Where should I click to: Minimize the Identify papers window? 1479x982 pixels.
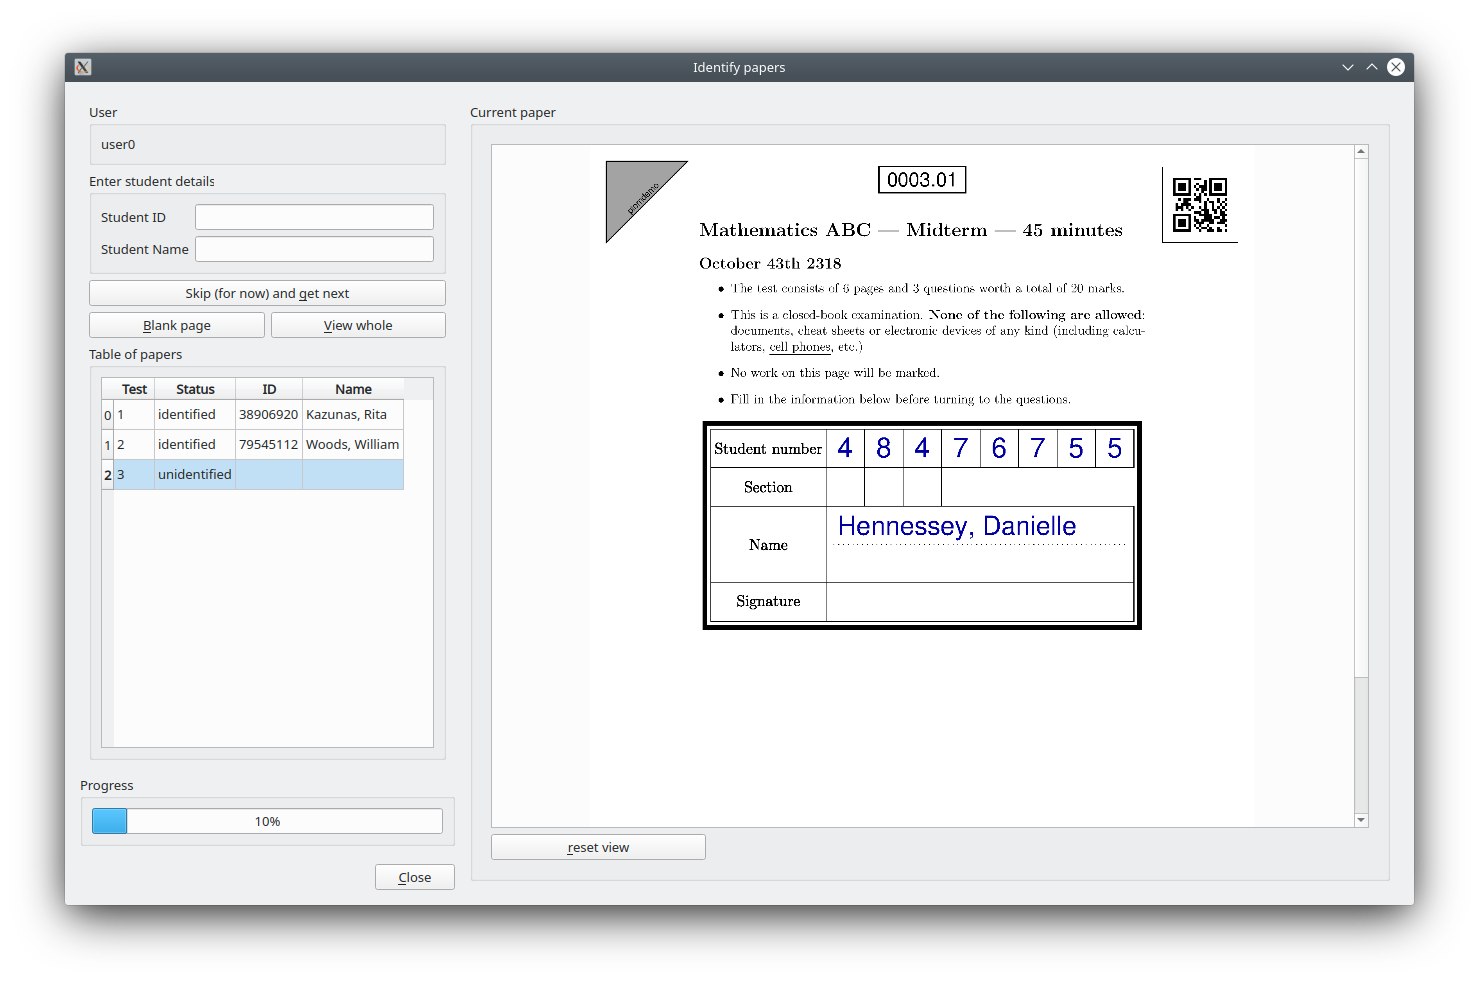[1348, 67]
